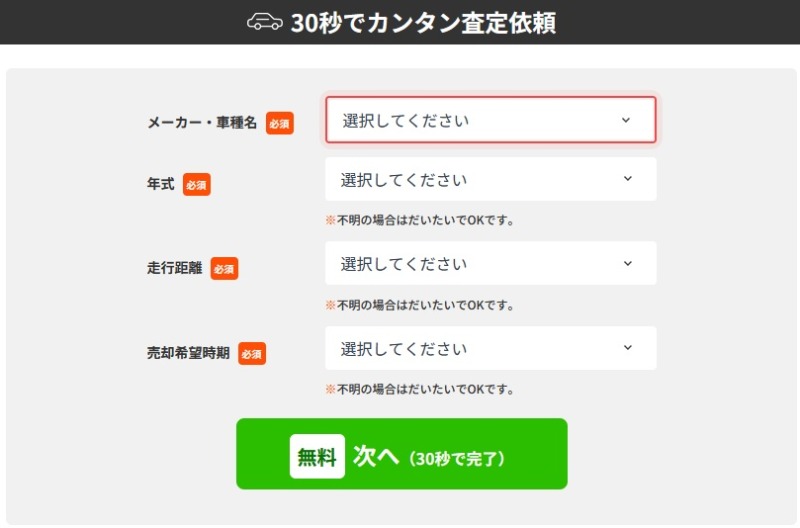800x528 pixels.
Task: Click the chevron arrow in the 走行距離 field
Action: (628, 264)
